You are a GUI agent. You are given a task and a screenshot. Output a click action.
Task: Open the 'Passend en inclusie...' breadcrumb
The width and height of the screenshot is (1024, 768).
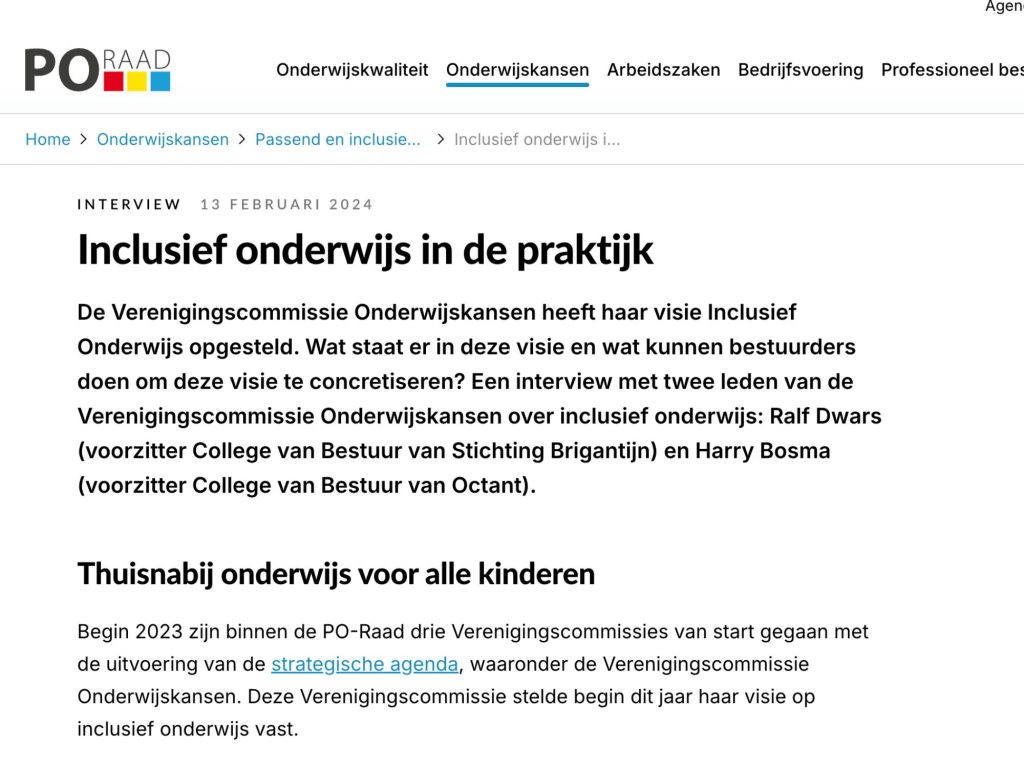(337, 139)
